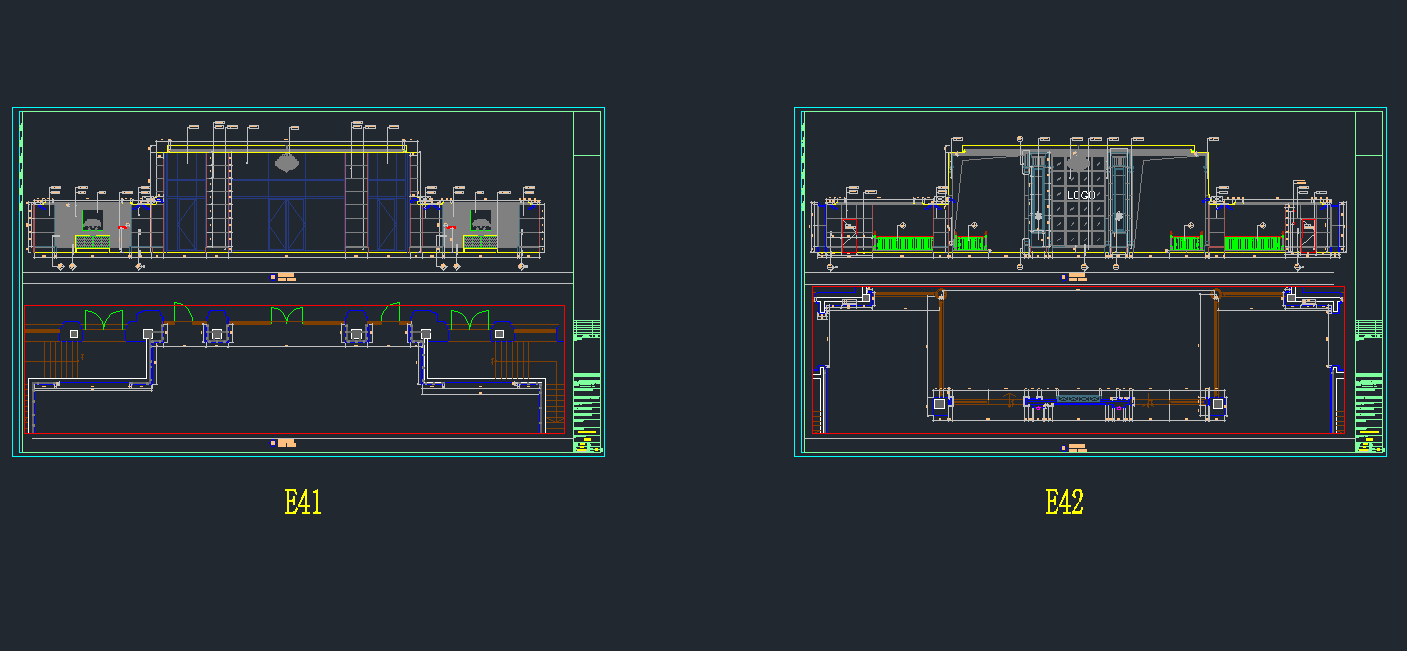This screenshot has width=1407, height=651.
Task: Click the yellow E42 sheet label
Action: click(1064, 502)
